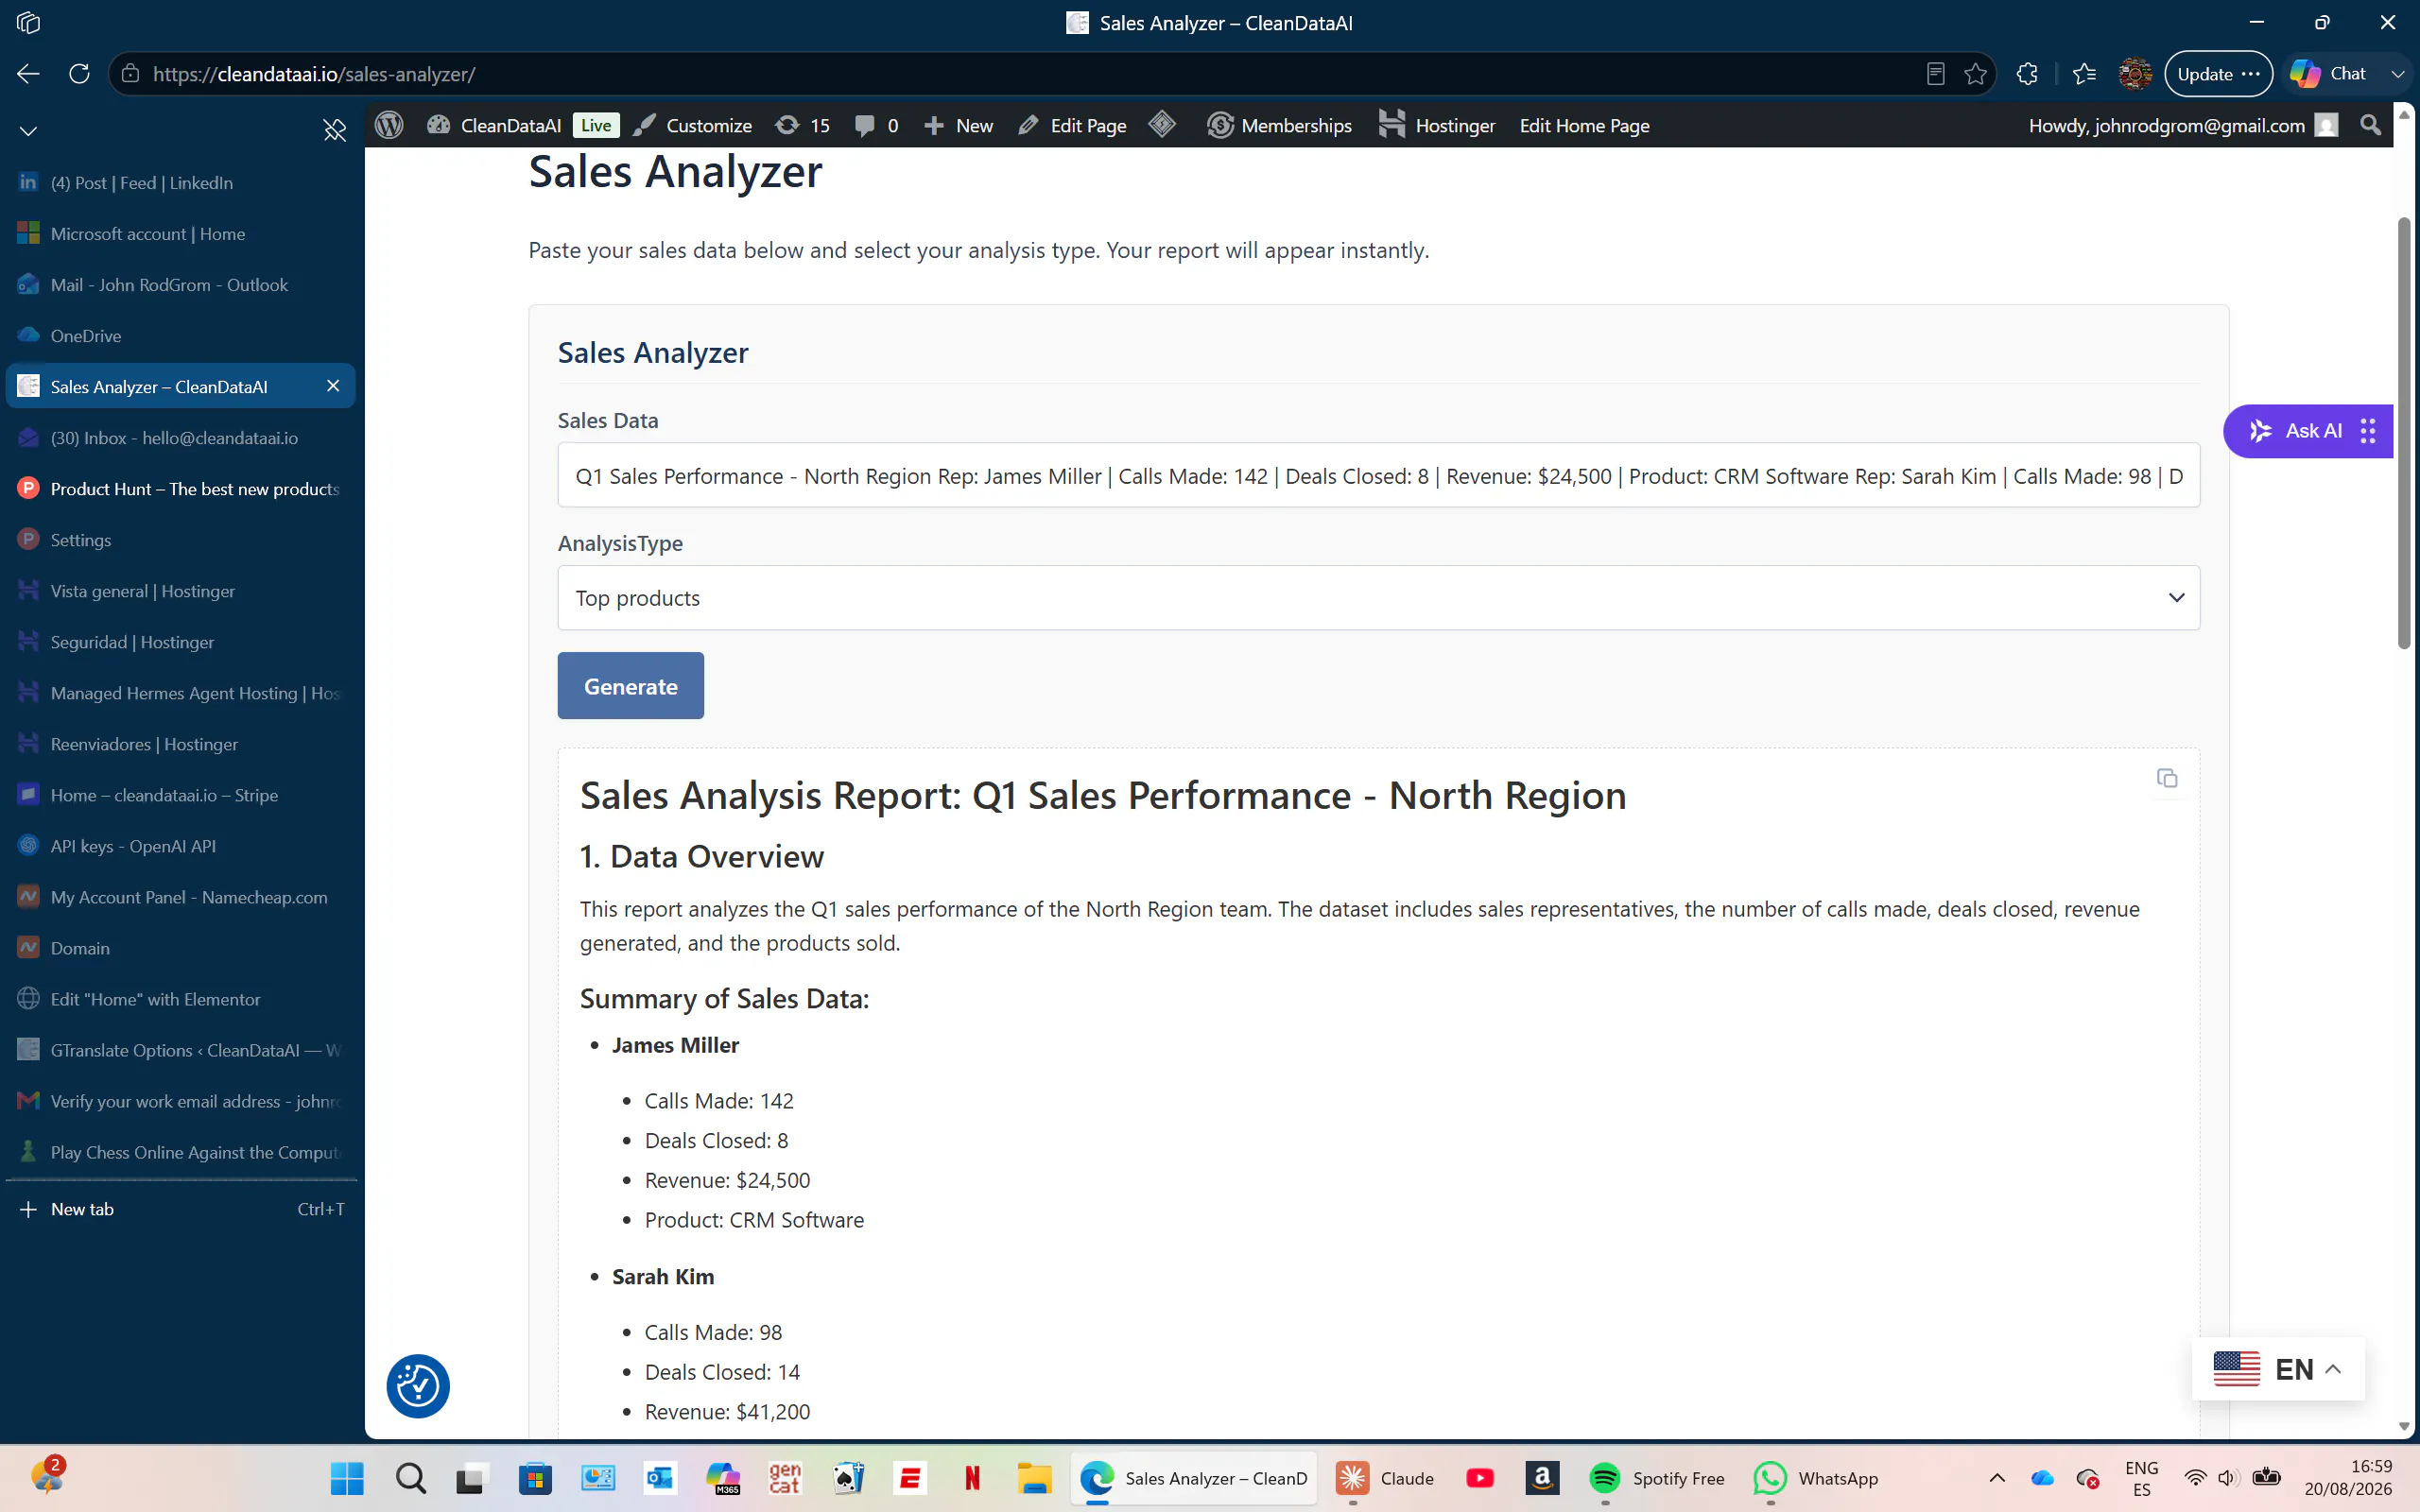Open comments bubble showing 0
This screenshot has height=1512, width=2420.
point(877,125)
